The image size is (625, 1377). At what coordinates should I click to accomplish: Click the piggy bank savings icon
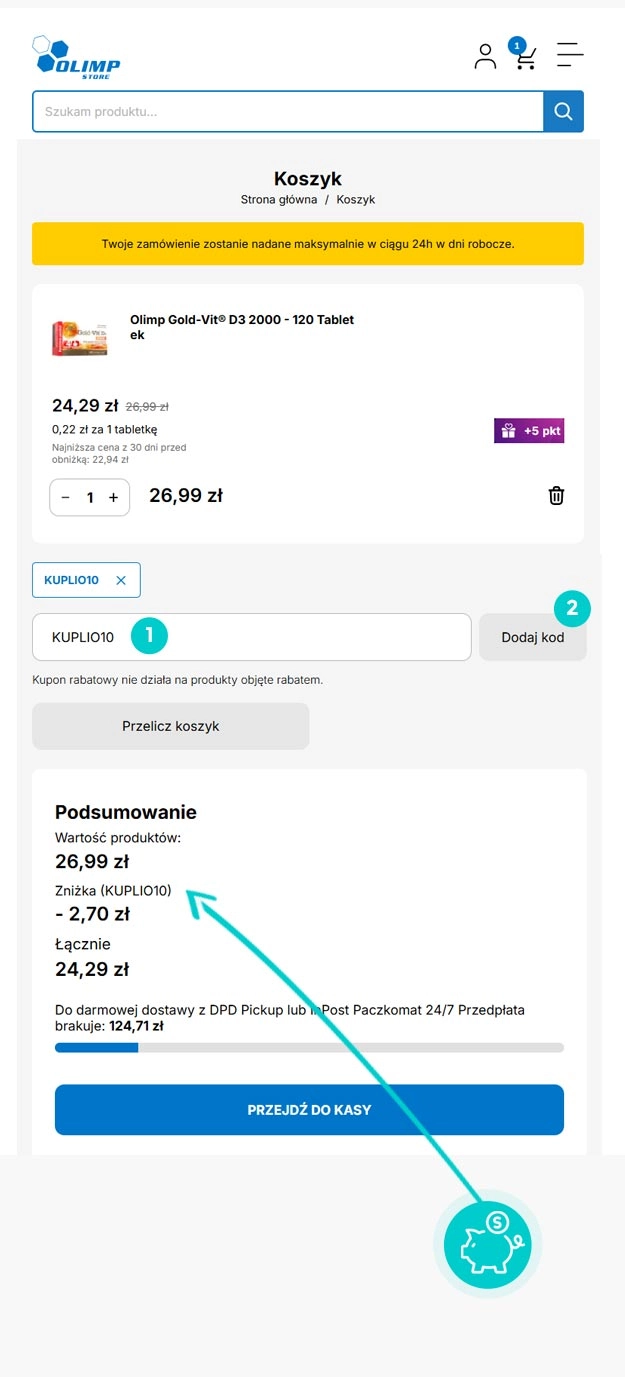click(487, 1245)
